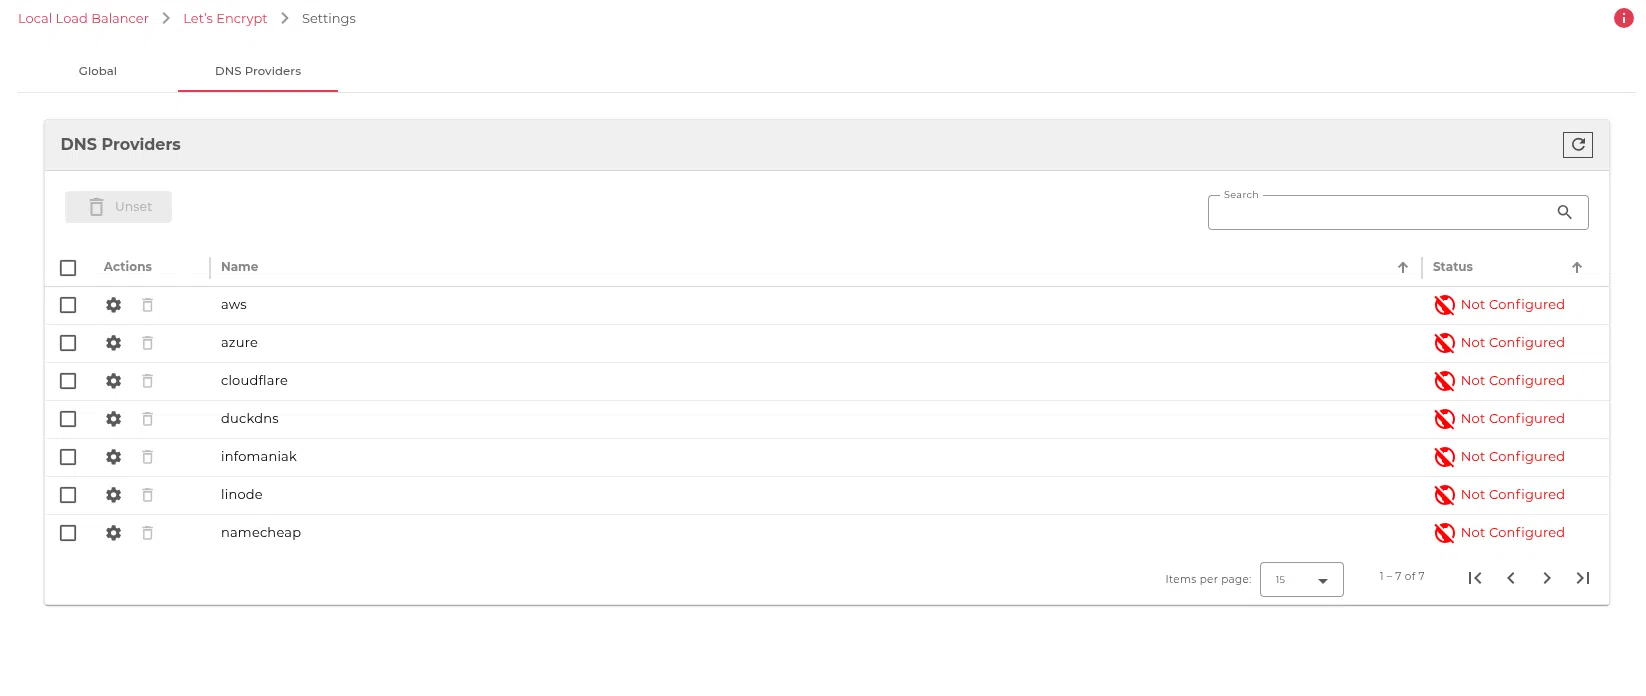1646x696 pixels.
Task: Toggle sorting on the Status column
Action: pos(1577,267)
